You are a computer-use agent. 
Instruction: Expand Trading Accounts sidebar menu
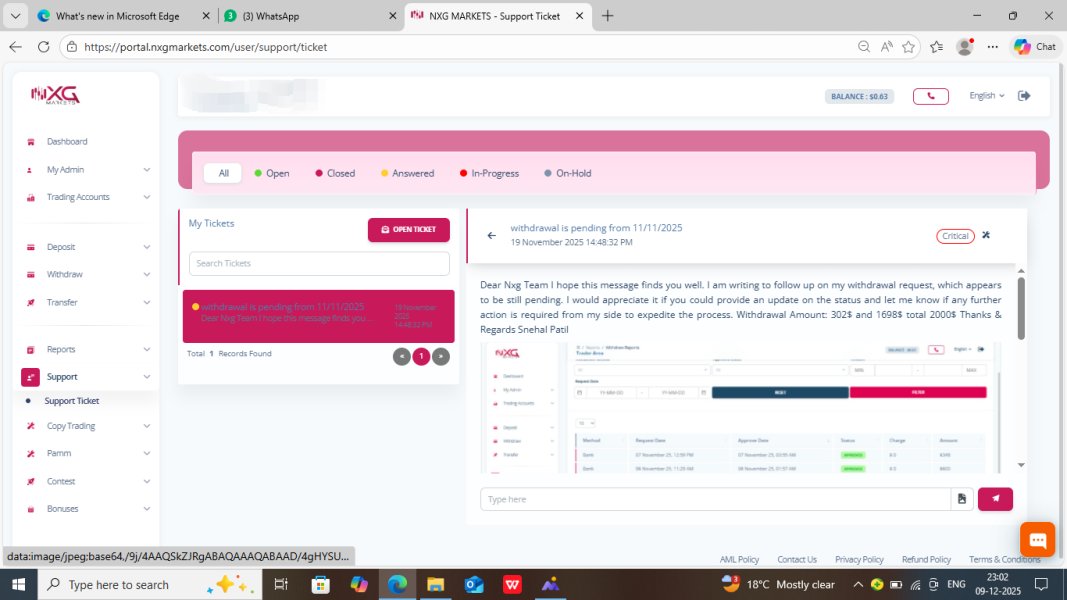pos(86,197)
